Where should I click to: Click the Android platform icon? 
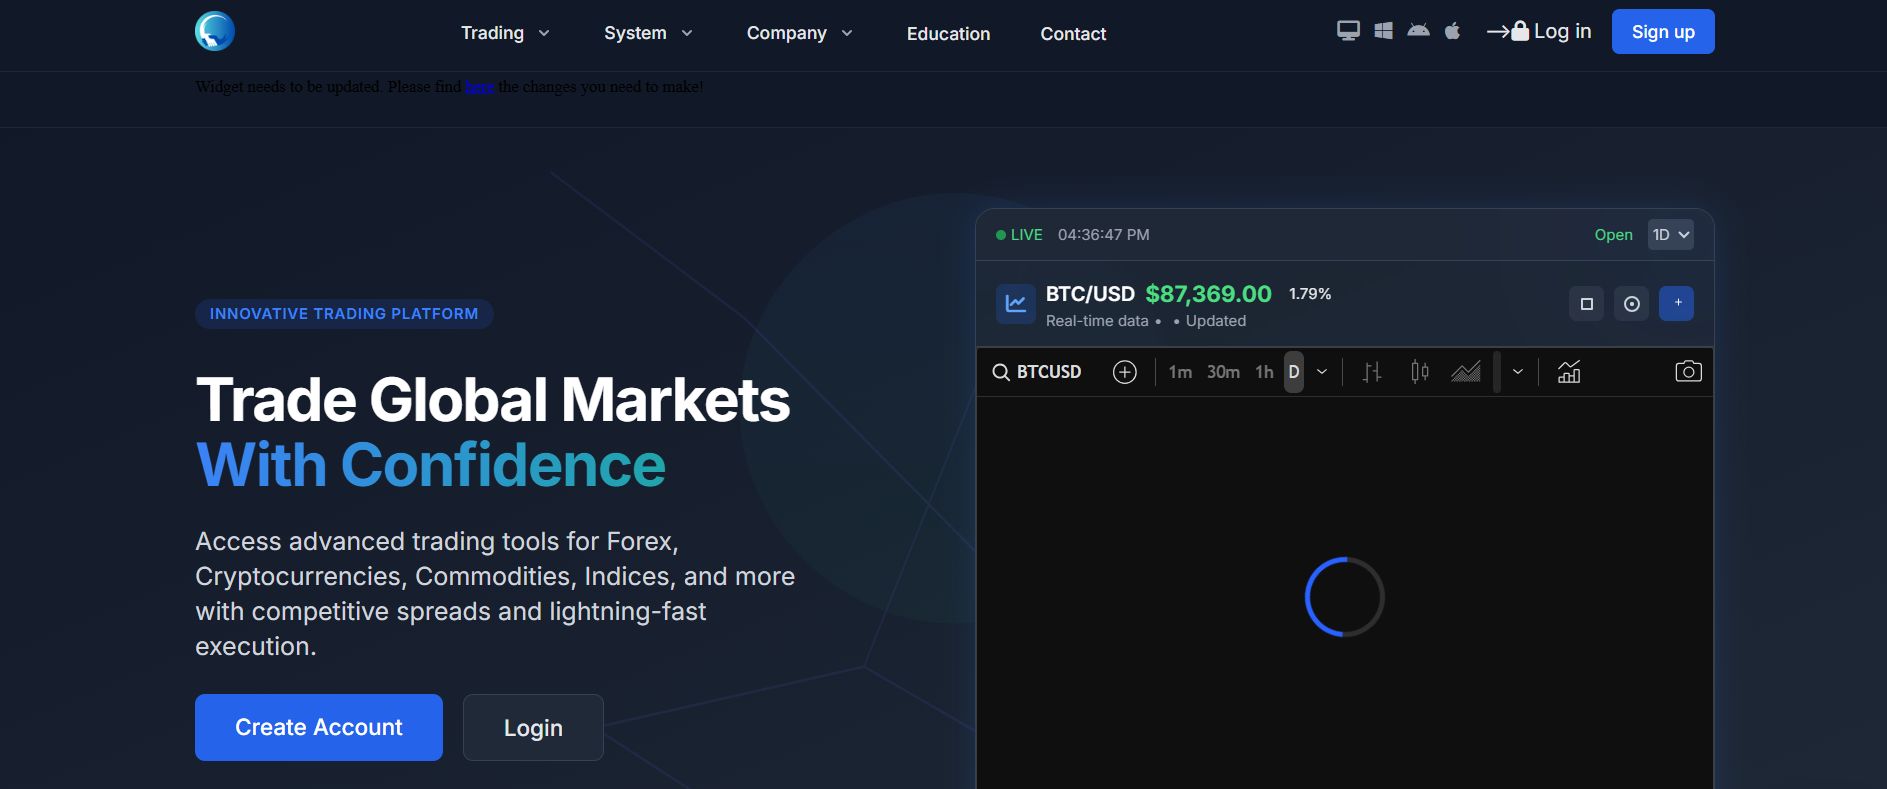coord(1418,31)
